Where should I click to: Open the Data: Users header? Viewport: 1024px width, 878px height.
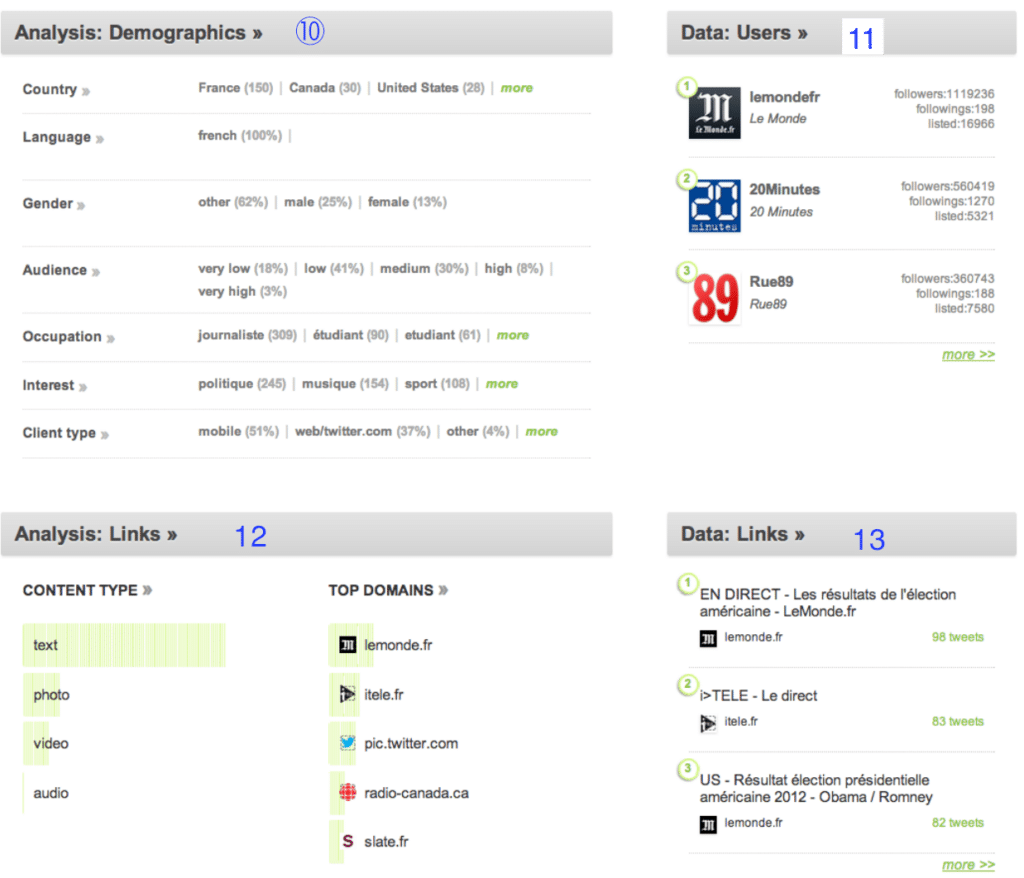click(744, 33)
